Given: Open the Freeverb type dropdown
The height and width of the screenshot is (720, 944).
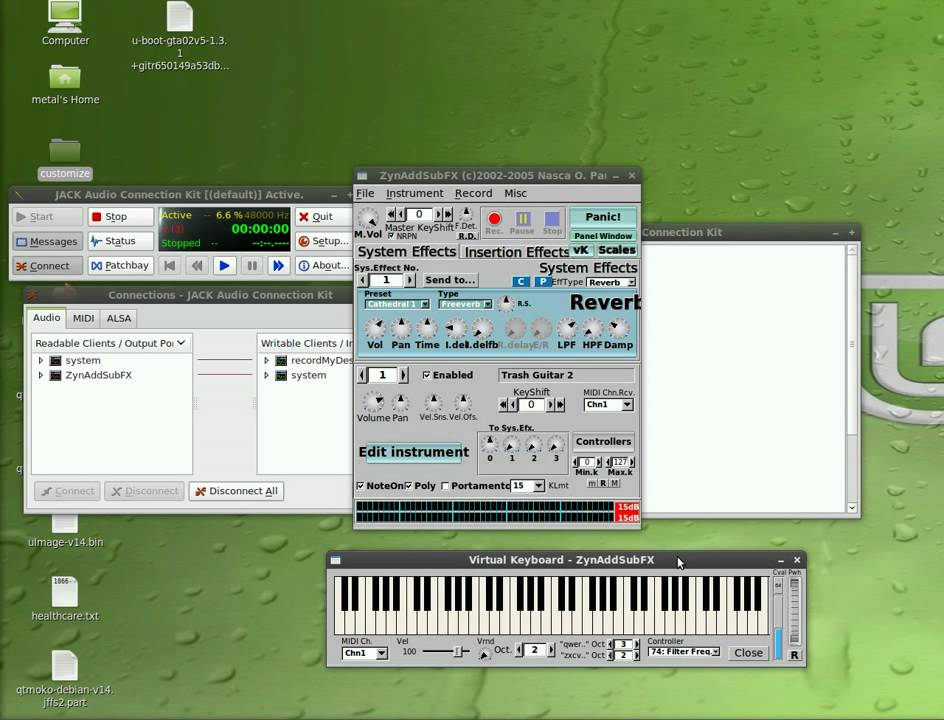Looking at the screenshot, I should pos(465,304).
